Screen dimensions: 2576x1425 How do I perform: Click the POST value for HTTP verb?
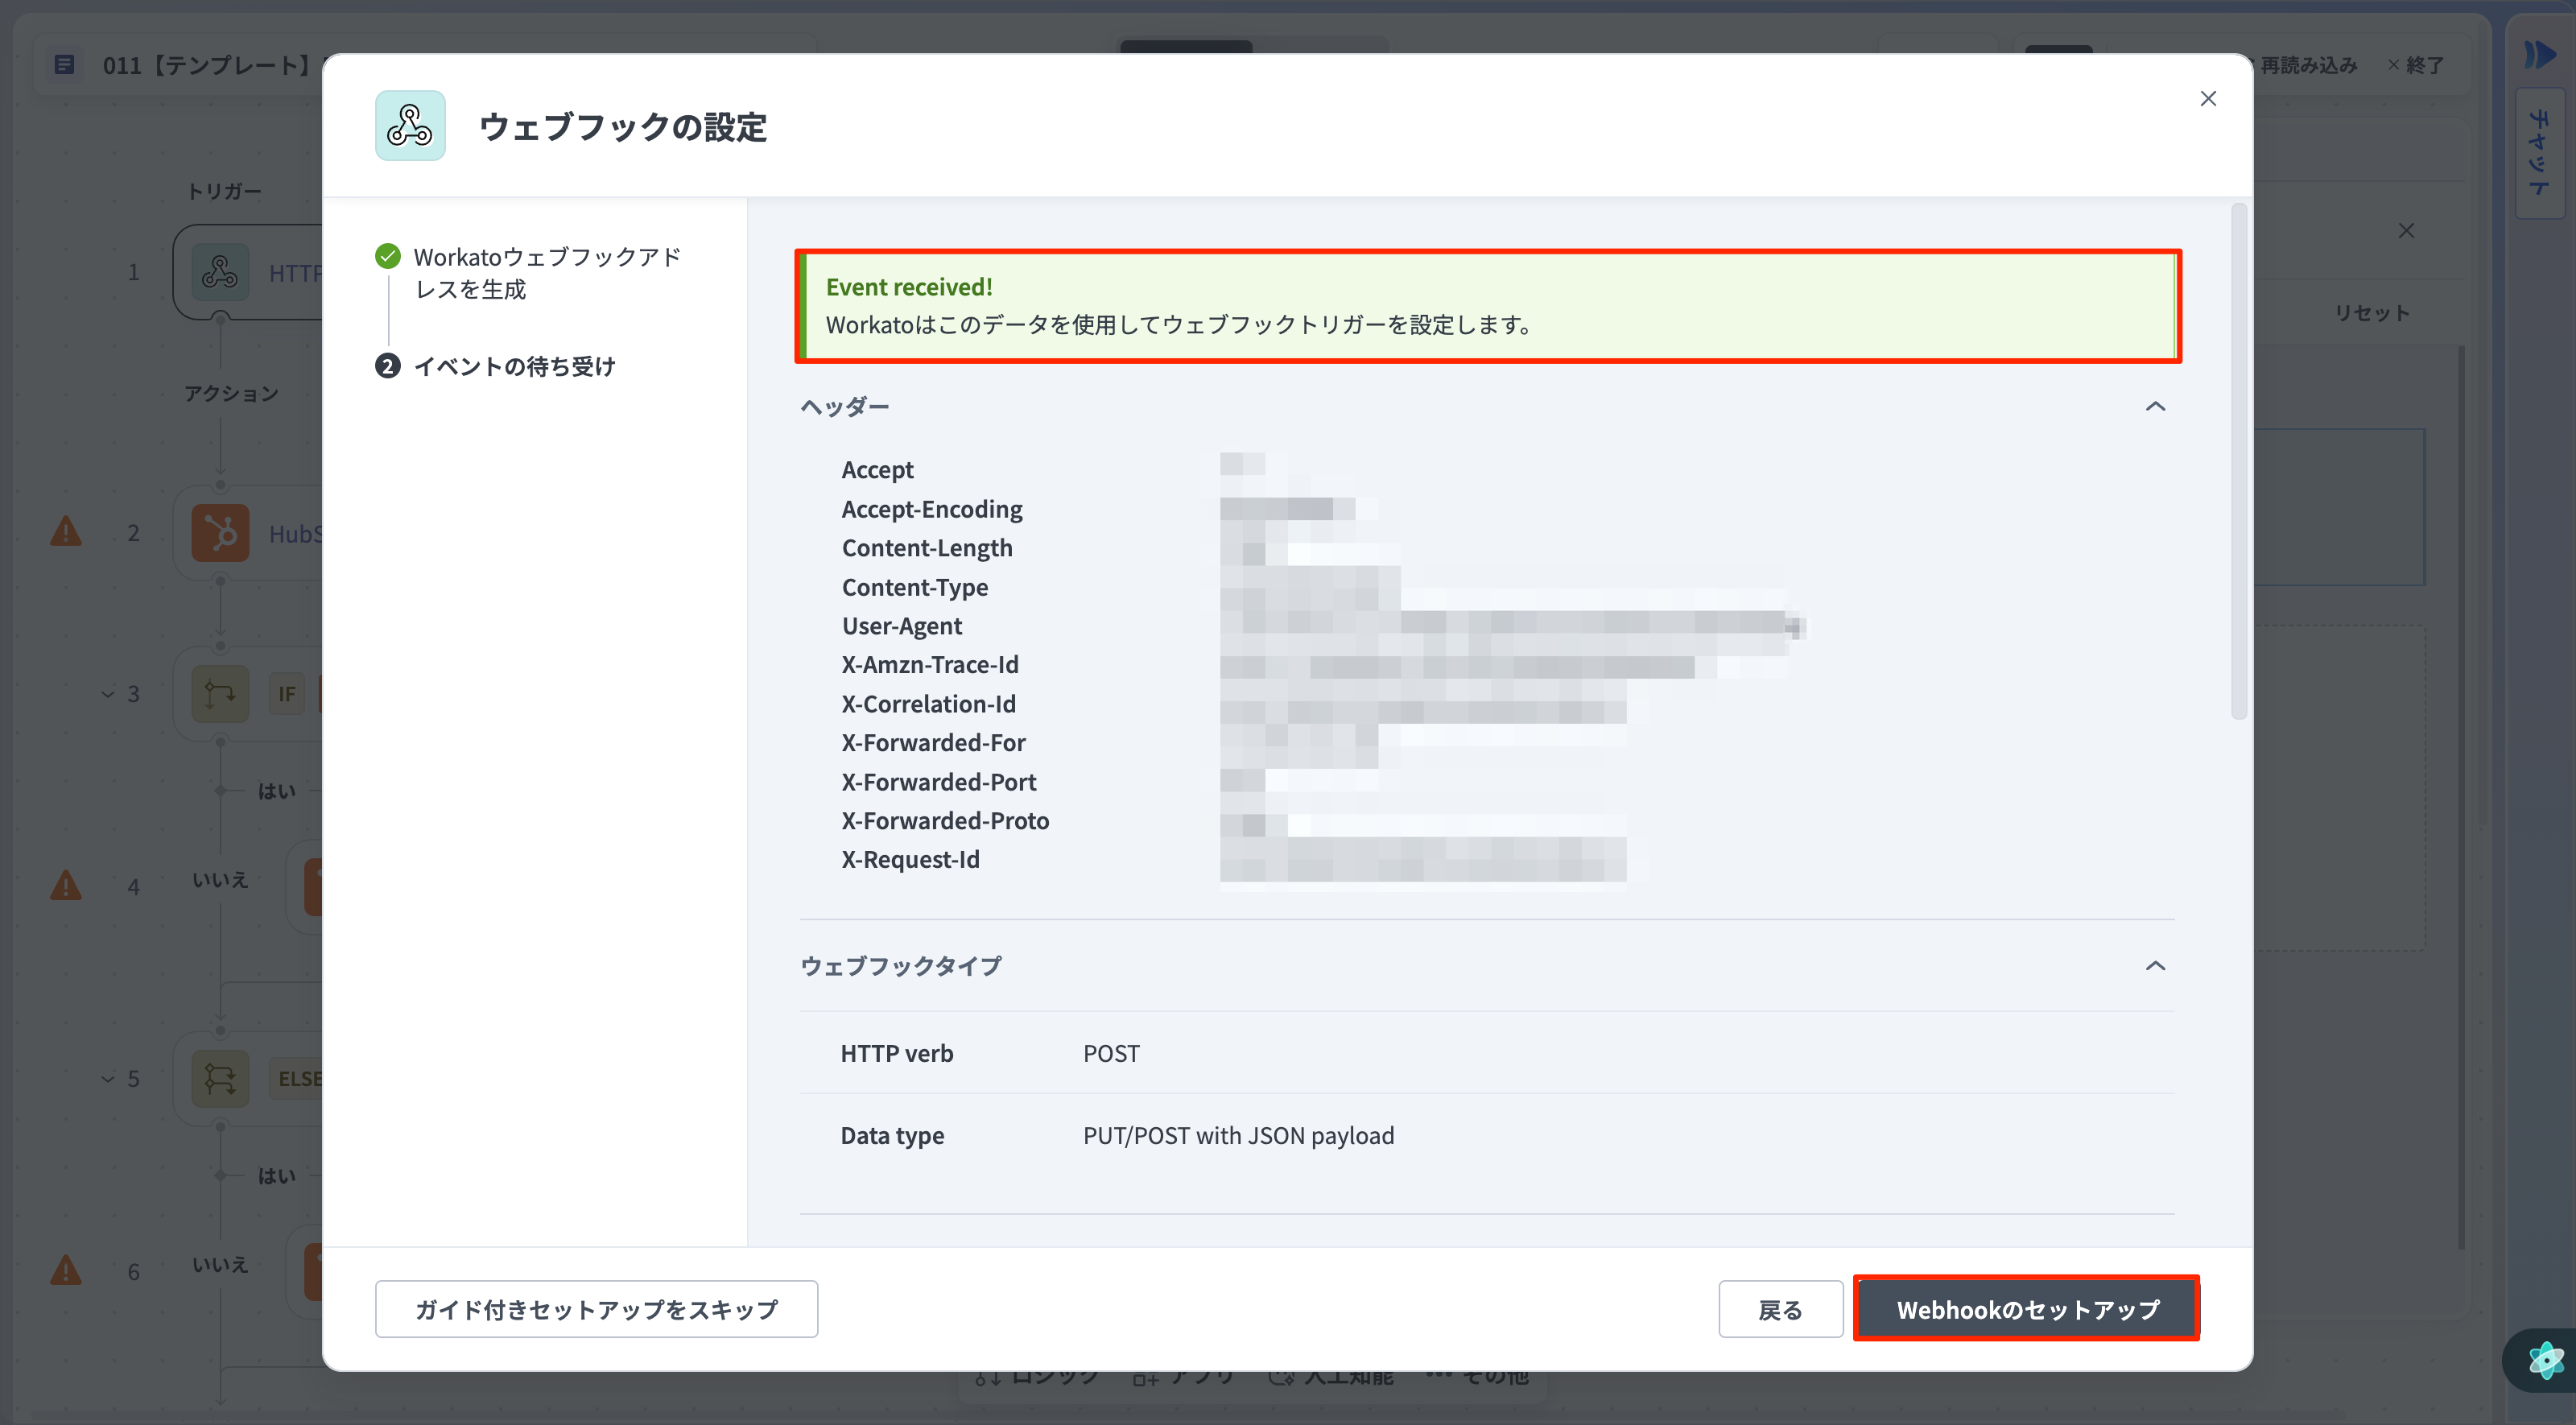pyautogui.click(x=1111, y=1053)
